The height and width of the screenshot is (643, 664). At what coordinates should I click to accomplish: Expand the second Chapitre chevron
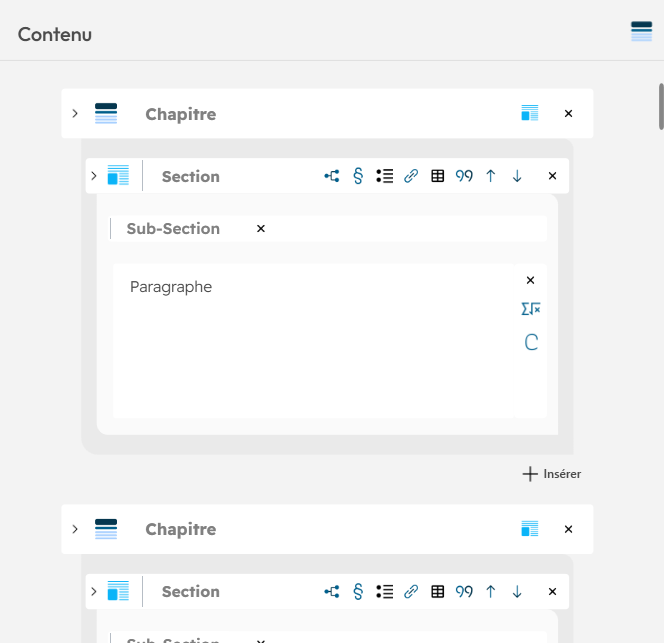click(x=75, y=529)
